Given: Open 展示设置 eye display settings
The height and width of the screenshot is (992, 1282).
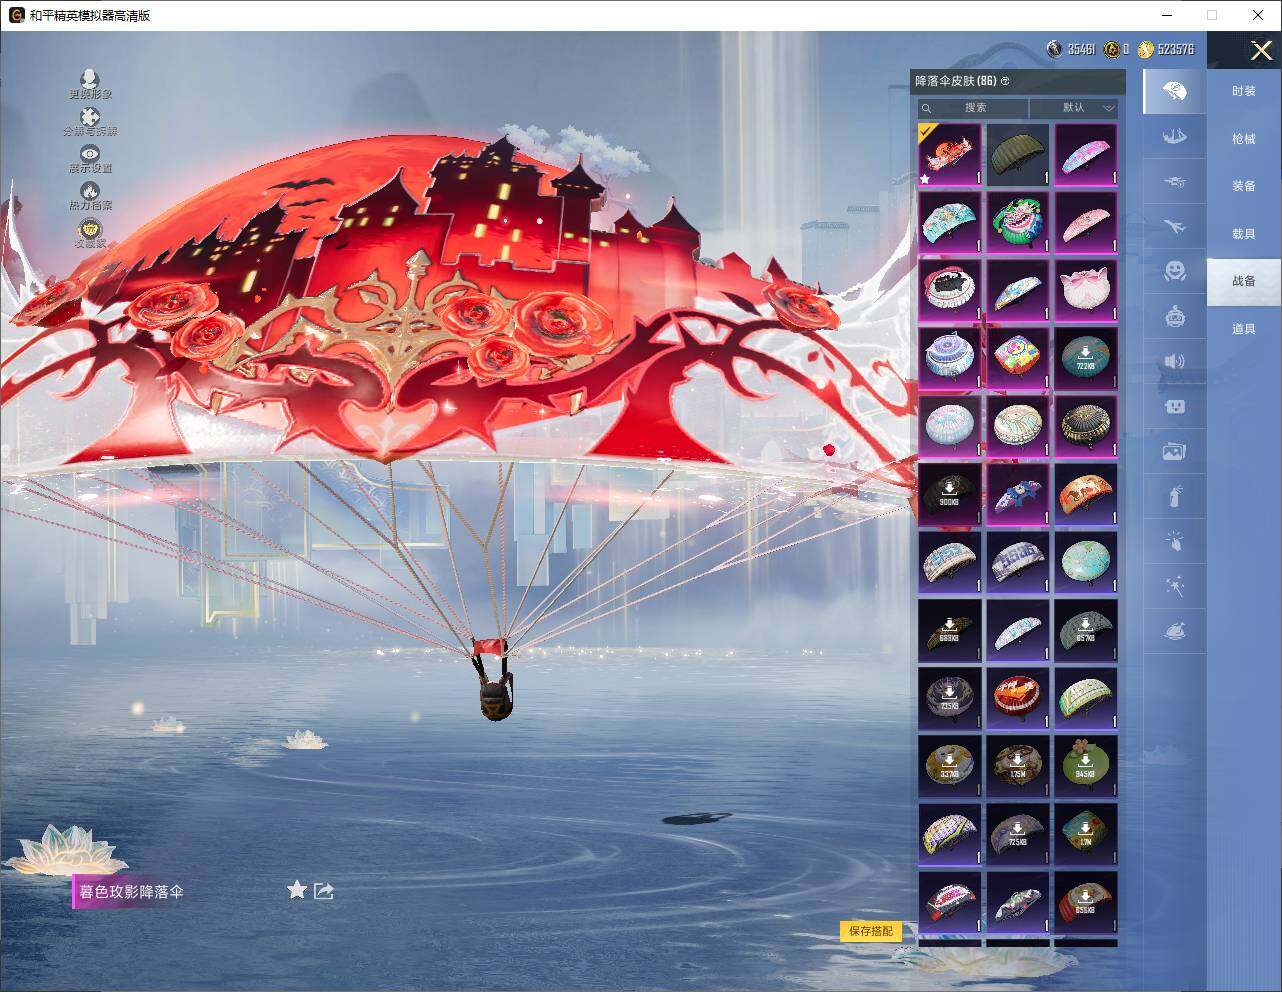Looking at the screenshot, I should [90, 155].
